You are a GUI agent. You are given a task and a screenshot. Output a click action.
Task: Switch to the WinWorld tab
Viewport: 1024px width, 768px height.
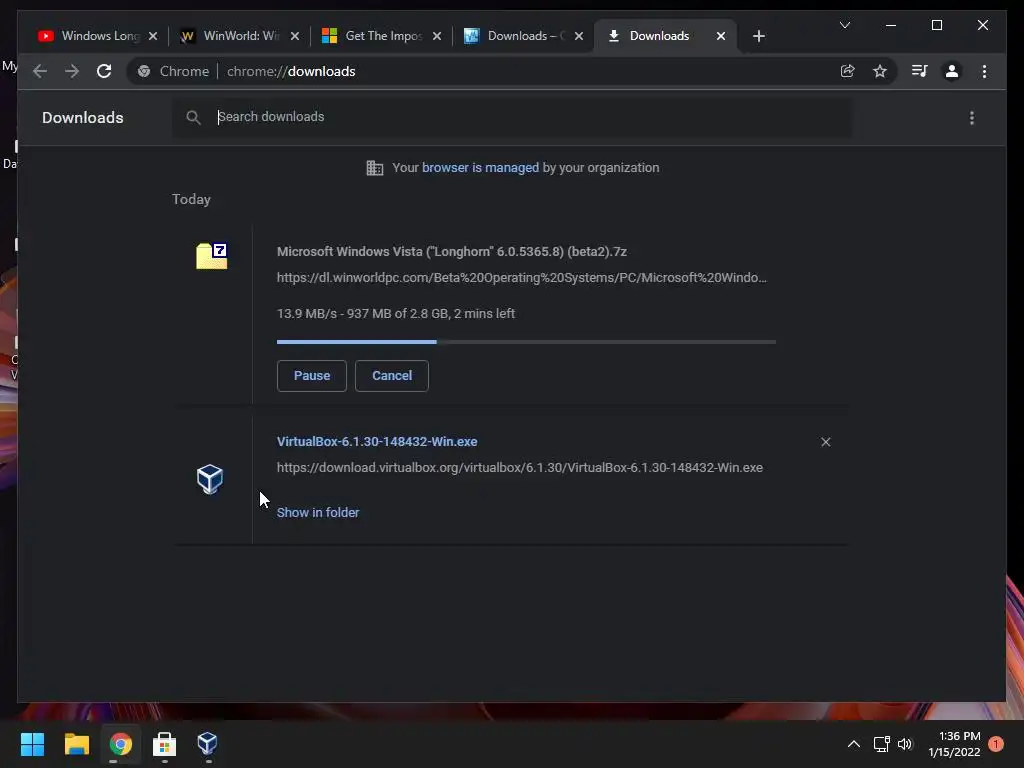point(240,36)
